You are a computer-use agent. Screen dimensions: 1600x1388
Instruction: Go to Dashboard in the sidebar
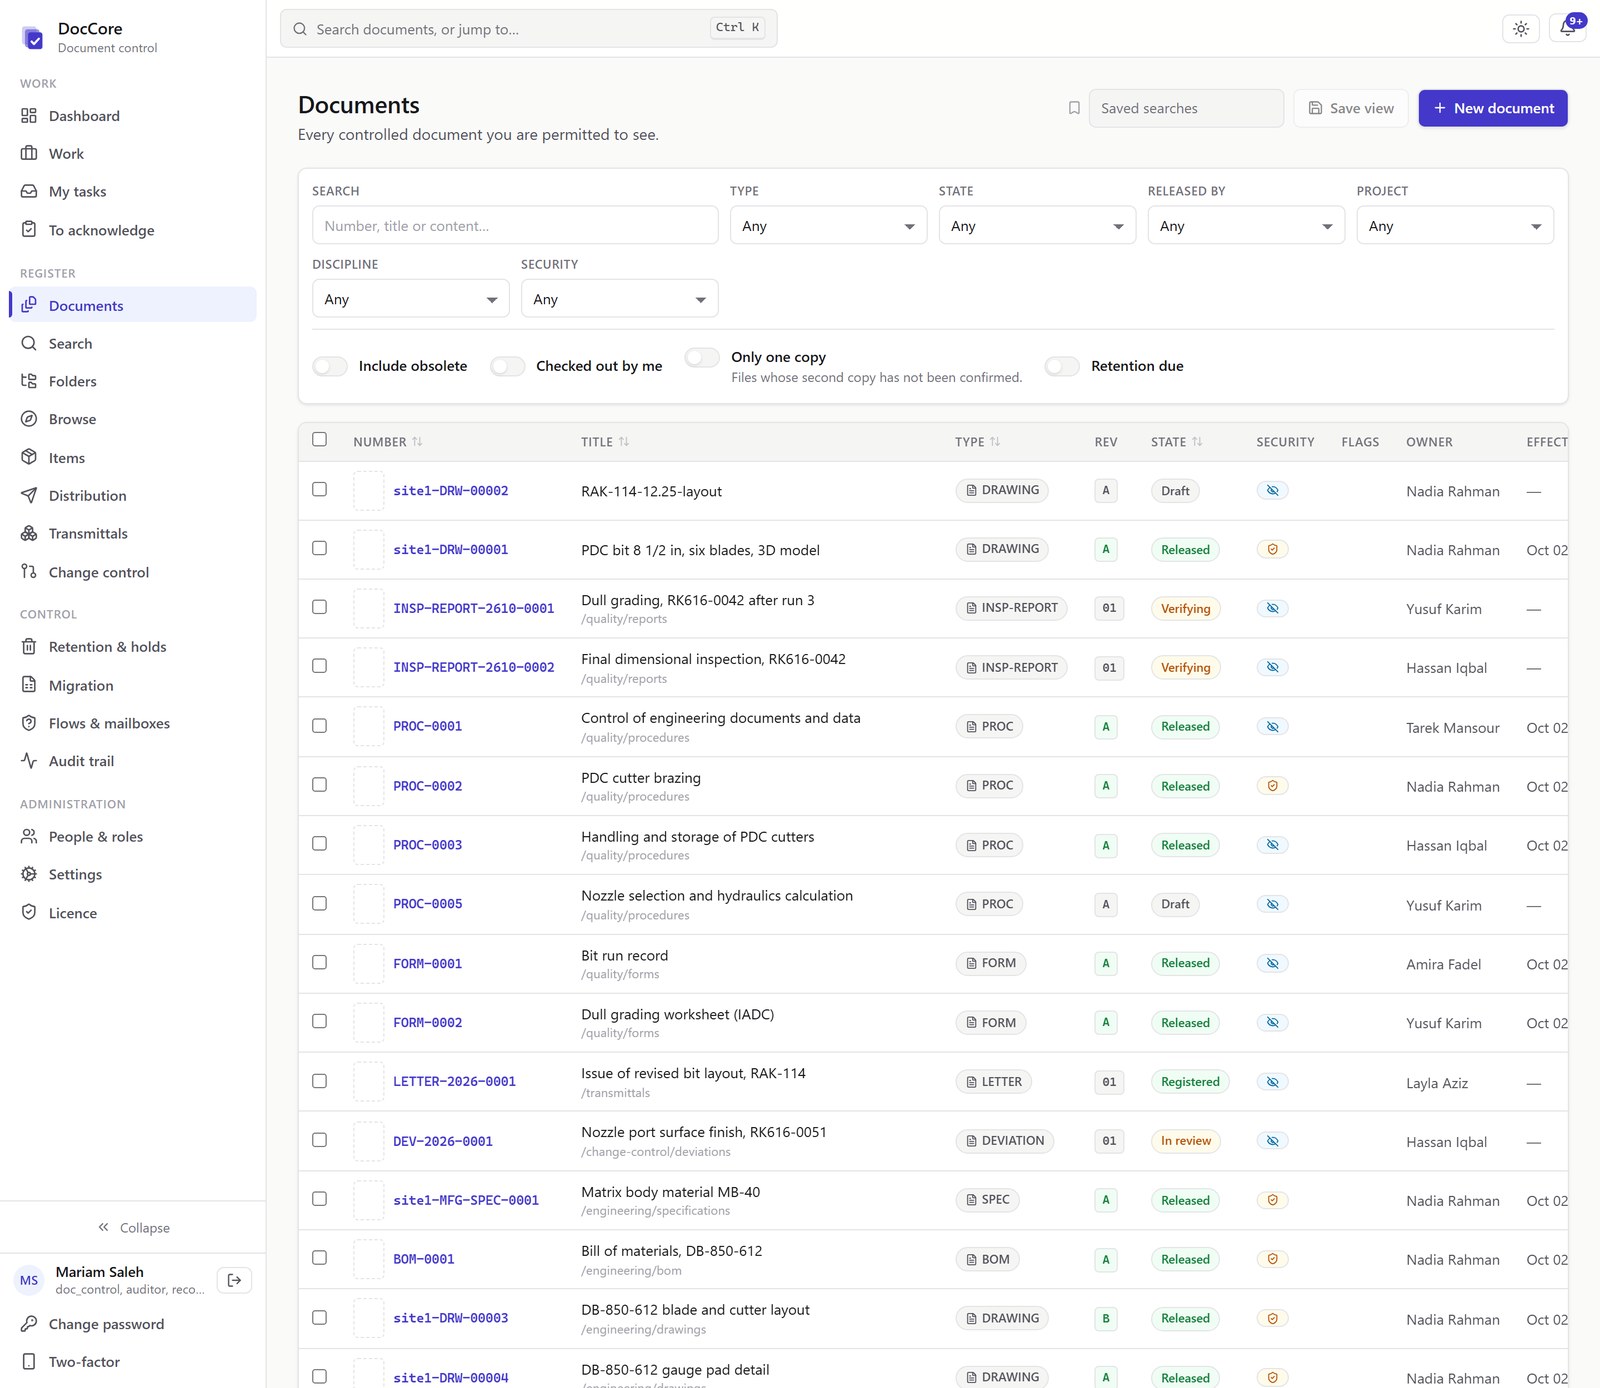click(x=132, y=116)
